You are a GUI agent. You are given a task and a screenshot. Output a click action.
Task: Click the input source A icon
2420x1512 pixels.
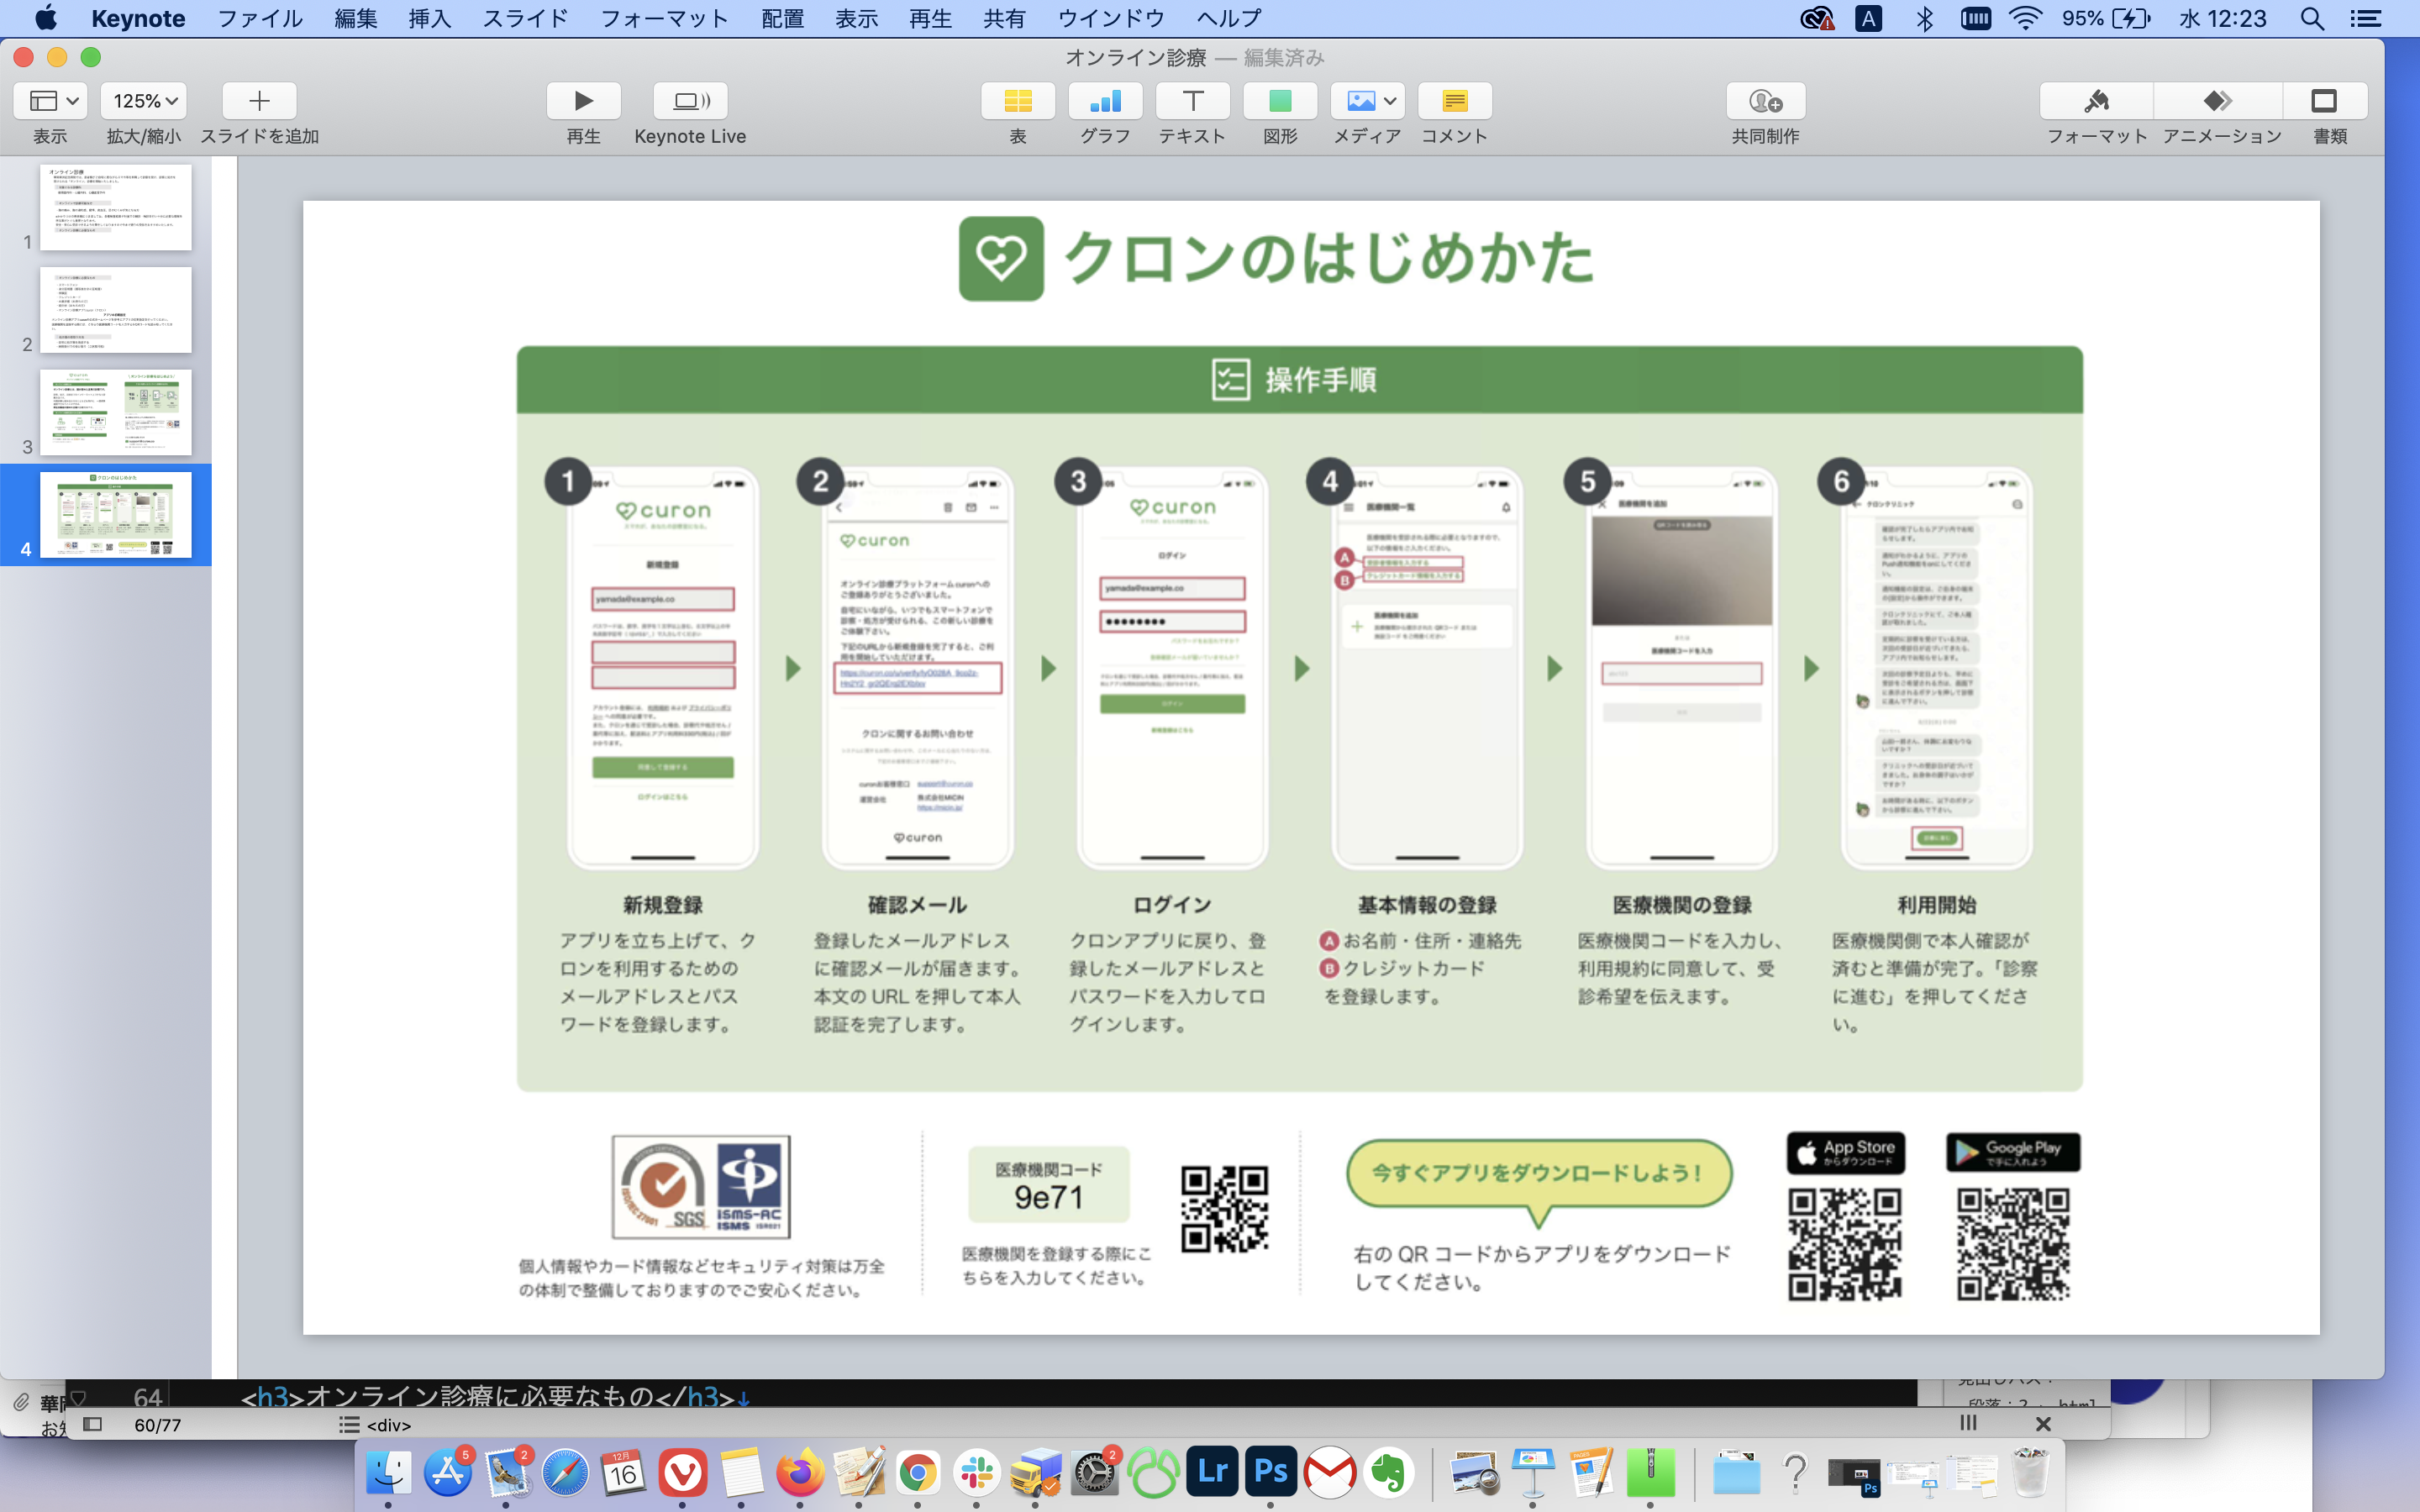click(x=1868, y=18)
